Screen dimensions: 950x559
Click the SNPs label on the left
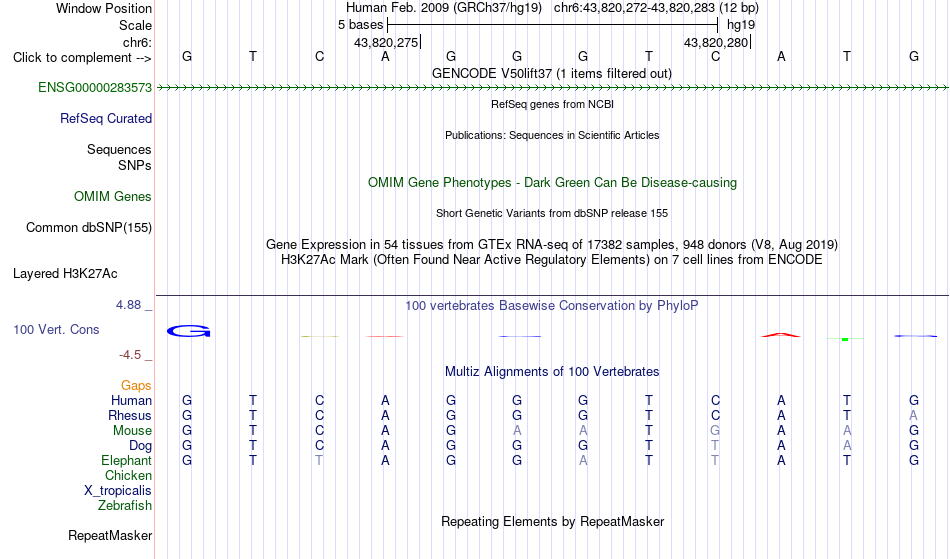(135, 165)
